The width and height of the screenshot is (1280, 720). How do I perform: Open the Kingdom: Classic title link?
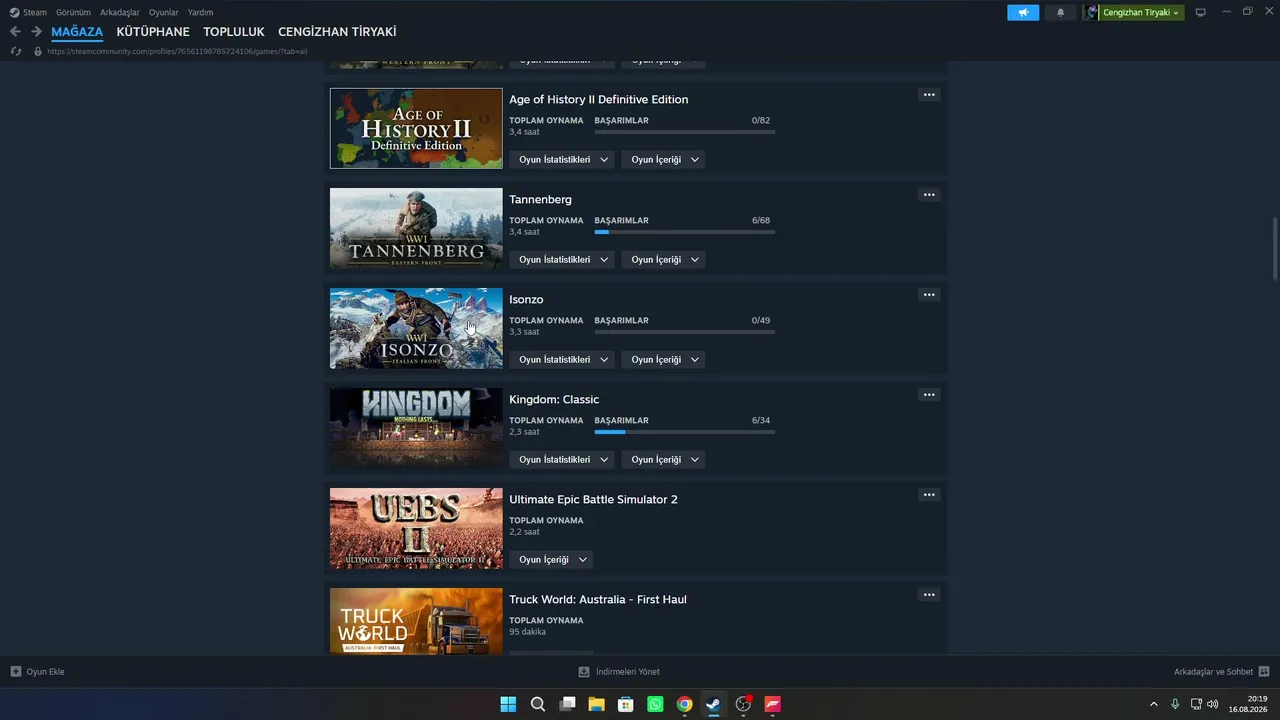(x=554, y=400)
